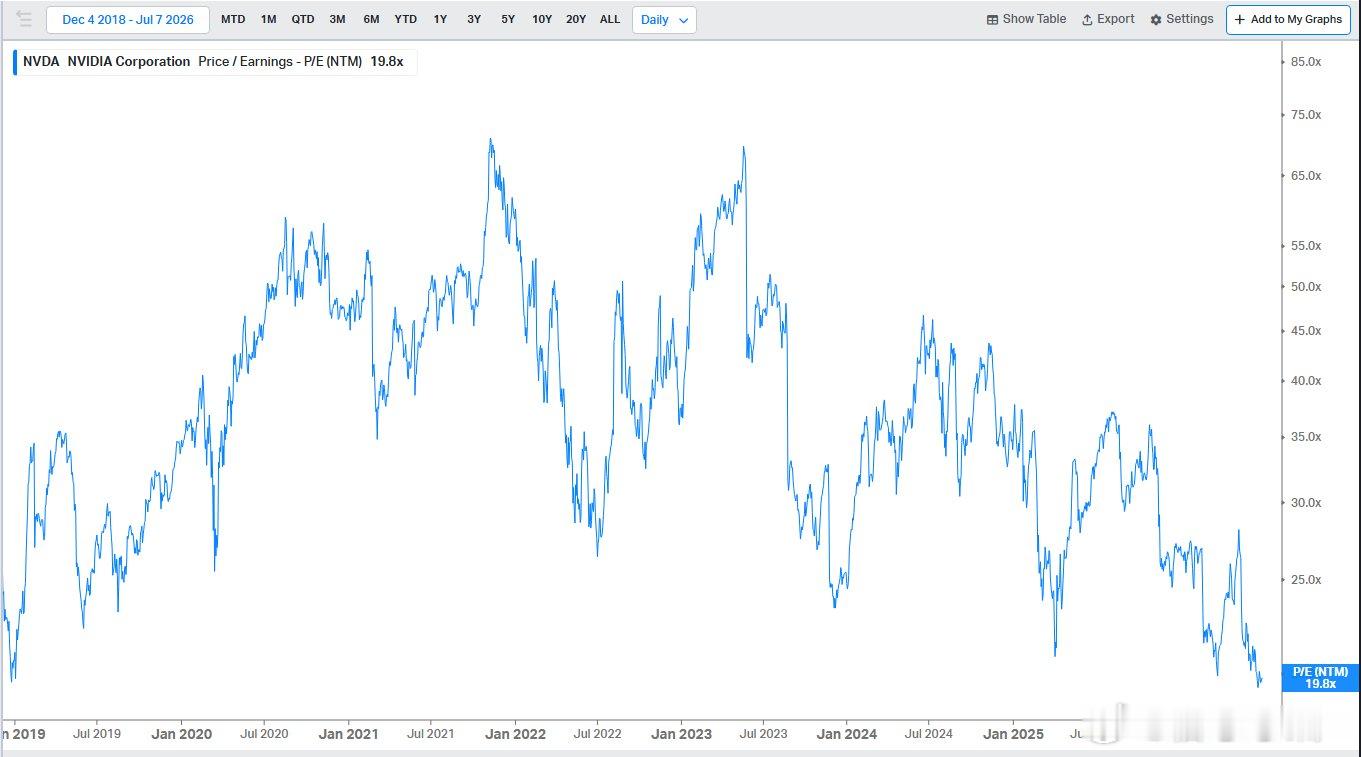Click the Jan 2022 x-axis label

515,734
